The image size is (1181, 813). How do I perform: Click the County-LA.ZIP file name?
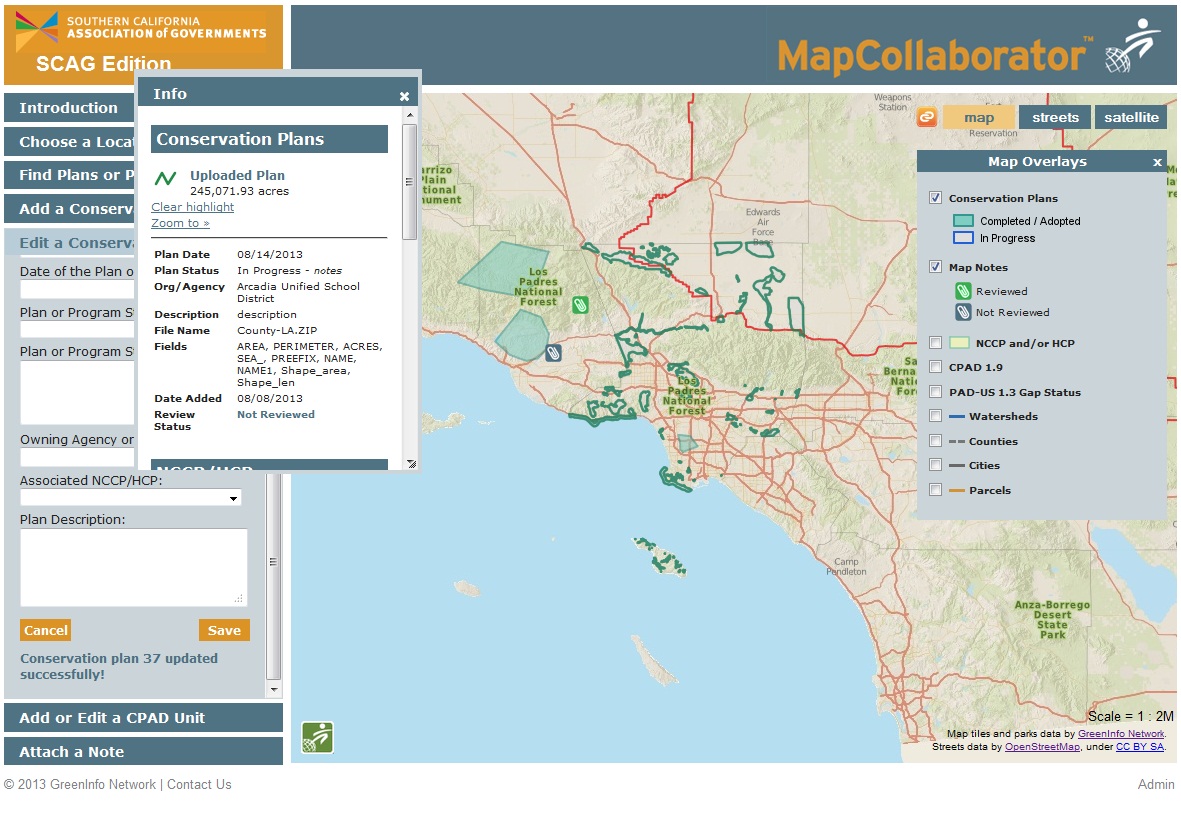click(x=277, y=330)
